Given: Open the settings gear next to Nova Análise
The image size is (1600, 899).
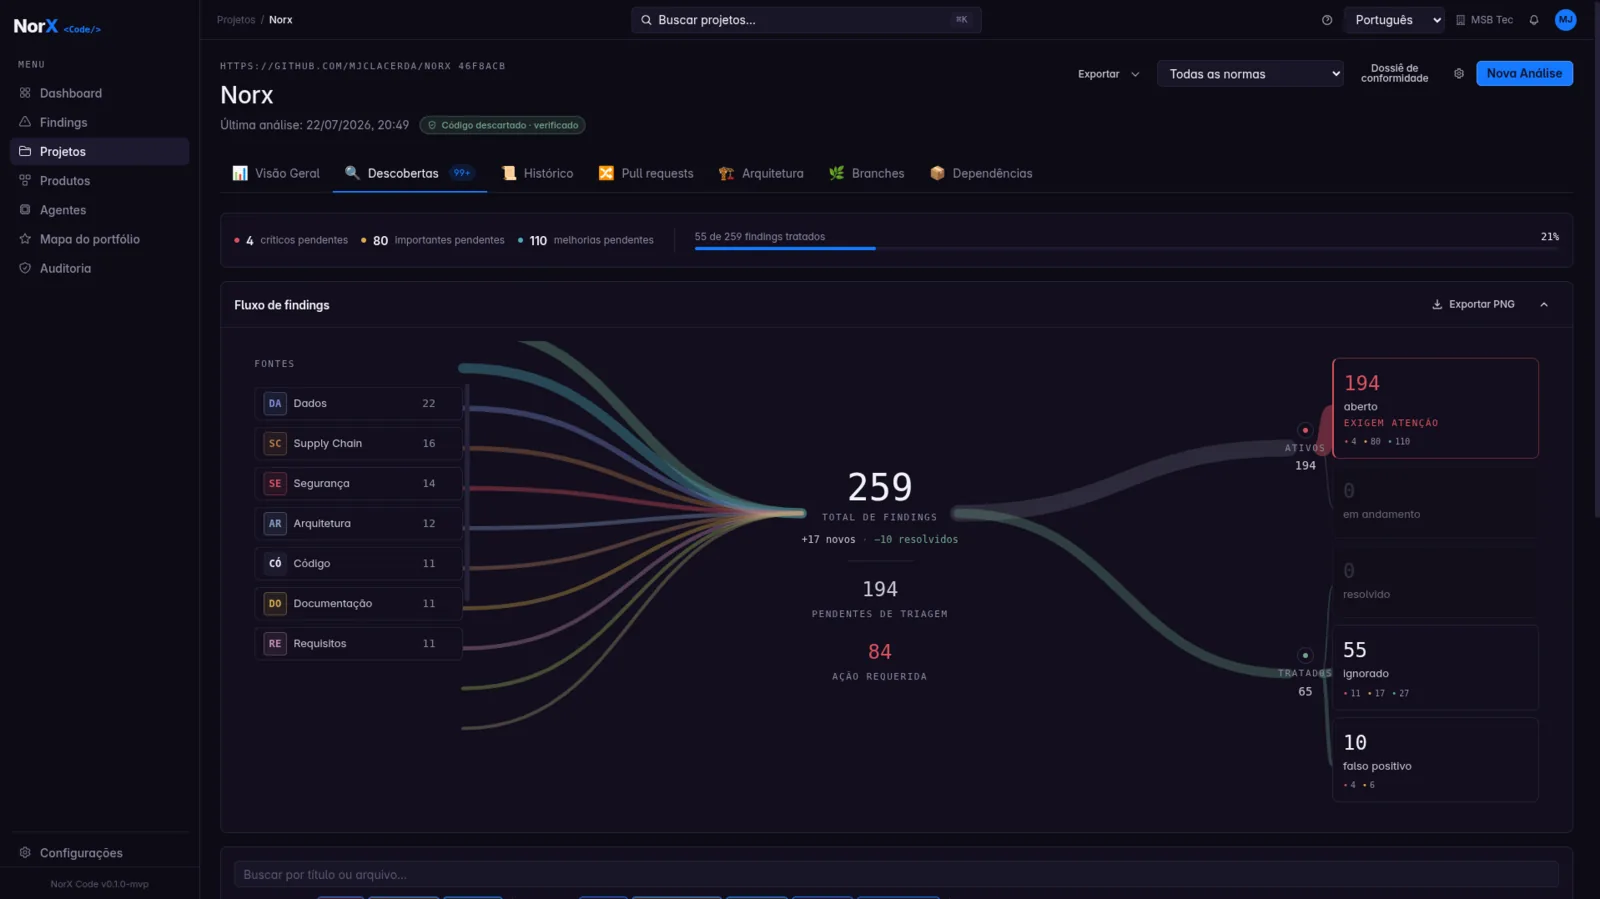Looking at the screenshot, I should tap(1459, 74).
